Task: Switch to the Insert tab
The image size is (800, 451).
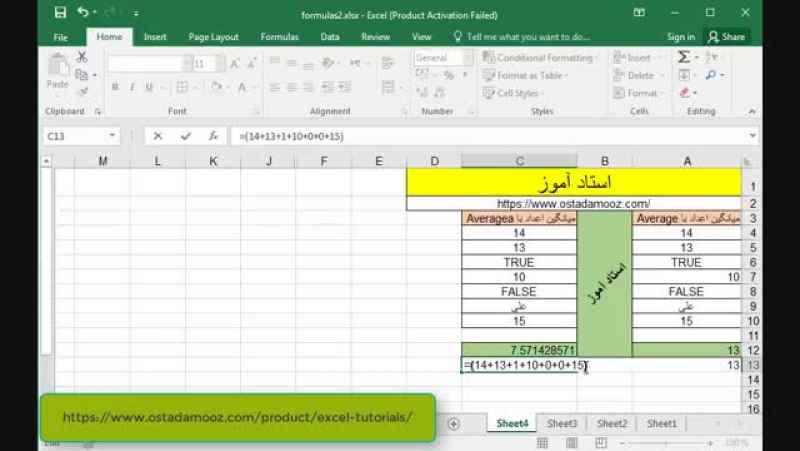Action: pyautogui.click(x=155, y=37)
